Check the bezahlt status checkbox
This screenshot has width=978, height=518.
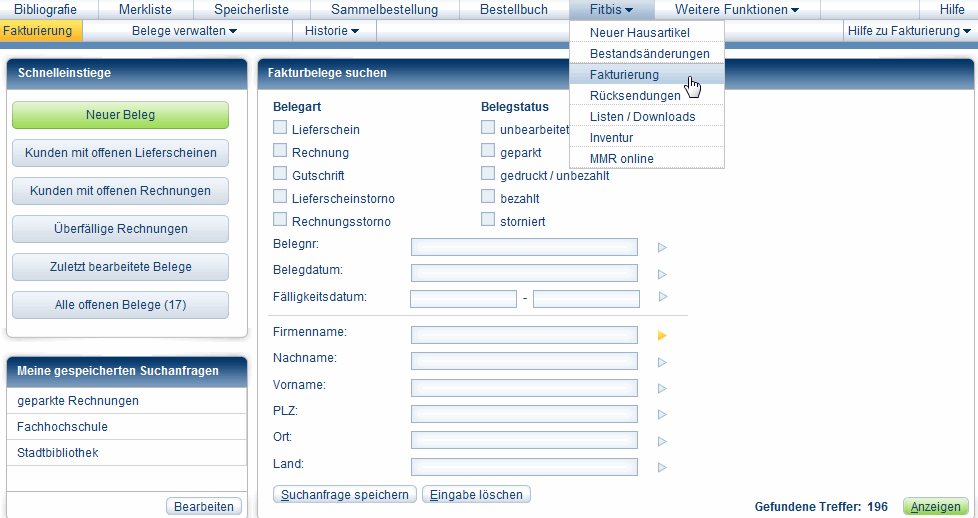(x=488, y=197)
